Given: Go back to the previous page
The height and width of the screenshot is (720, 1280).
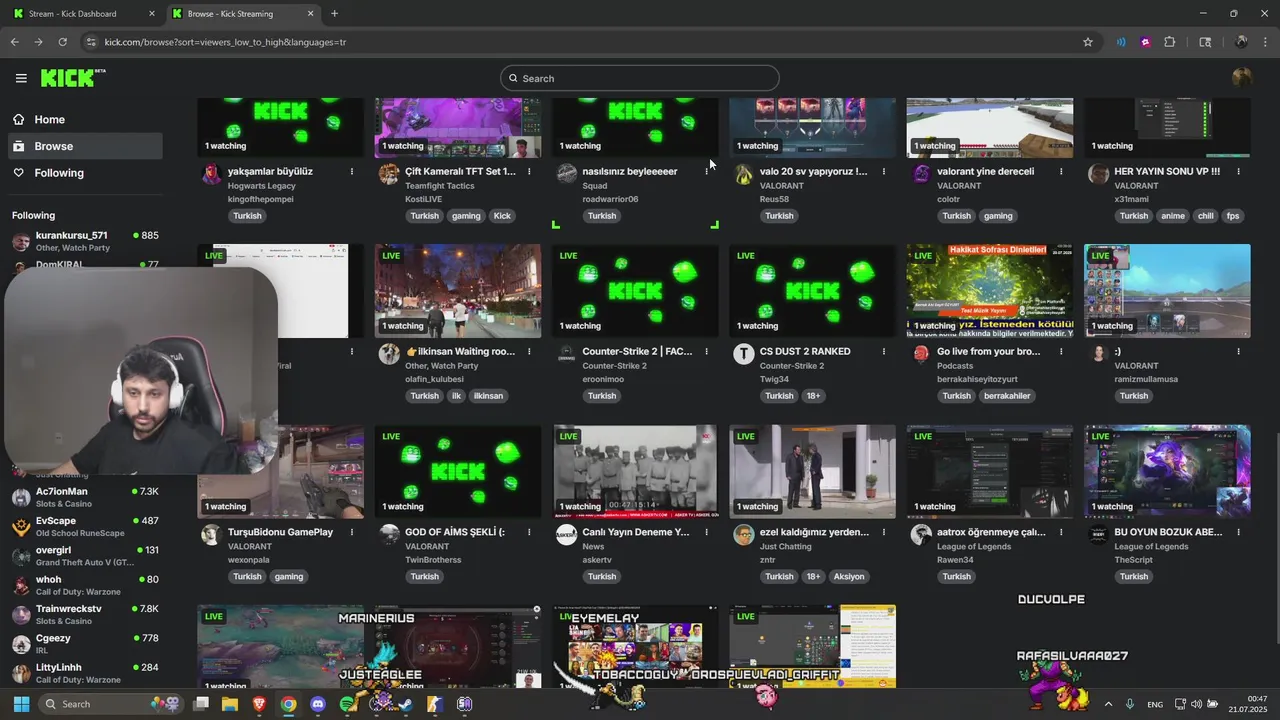Looking at the screenshot, I should [x=14, y=42].
